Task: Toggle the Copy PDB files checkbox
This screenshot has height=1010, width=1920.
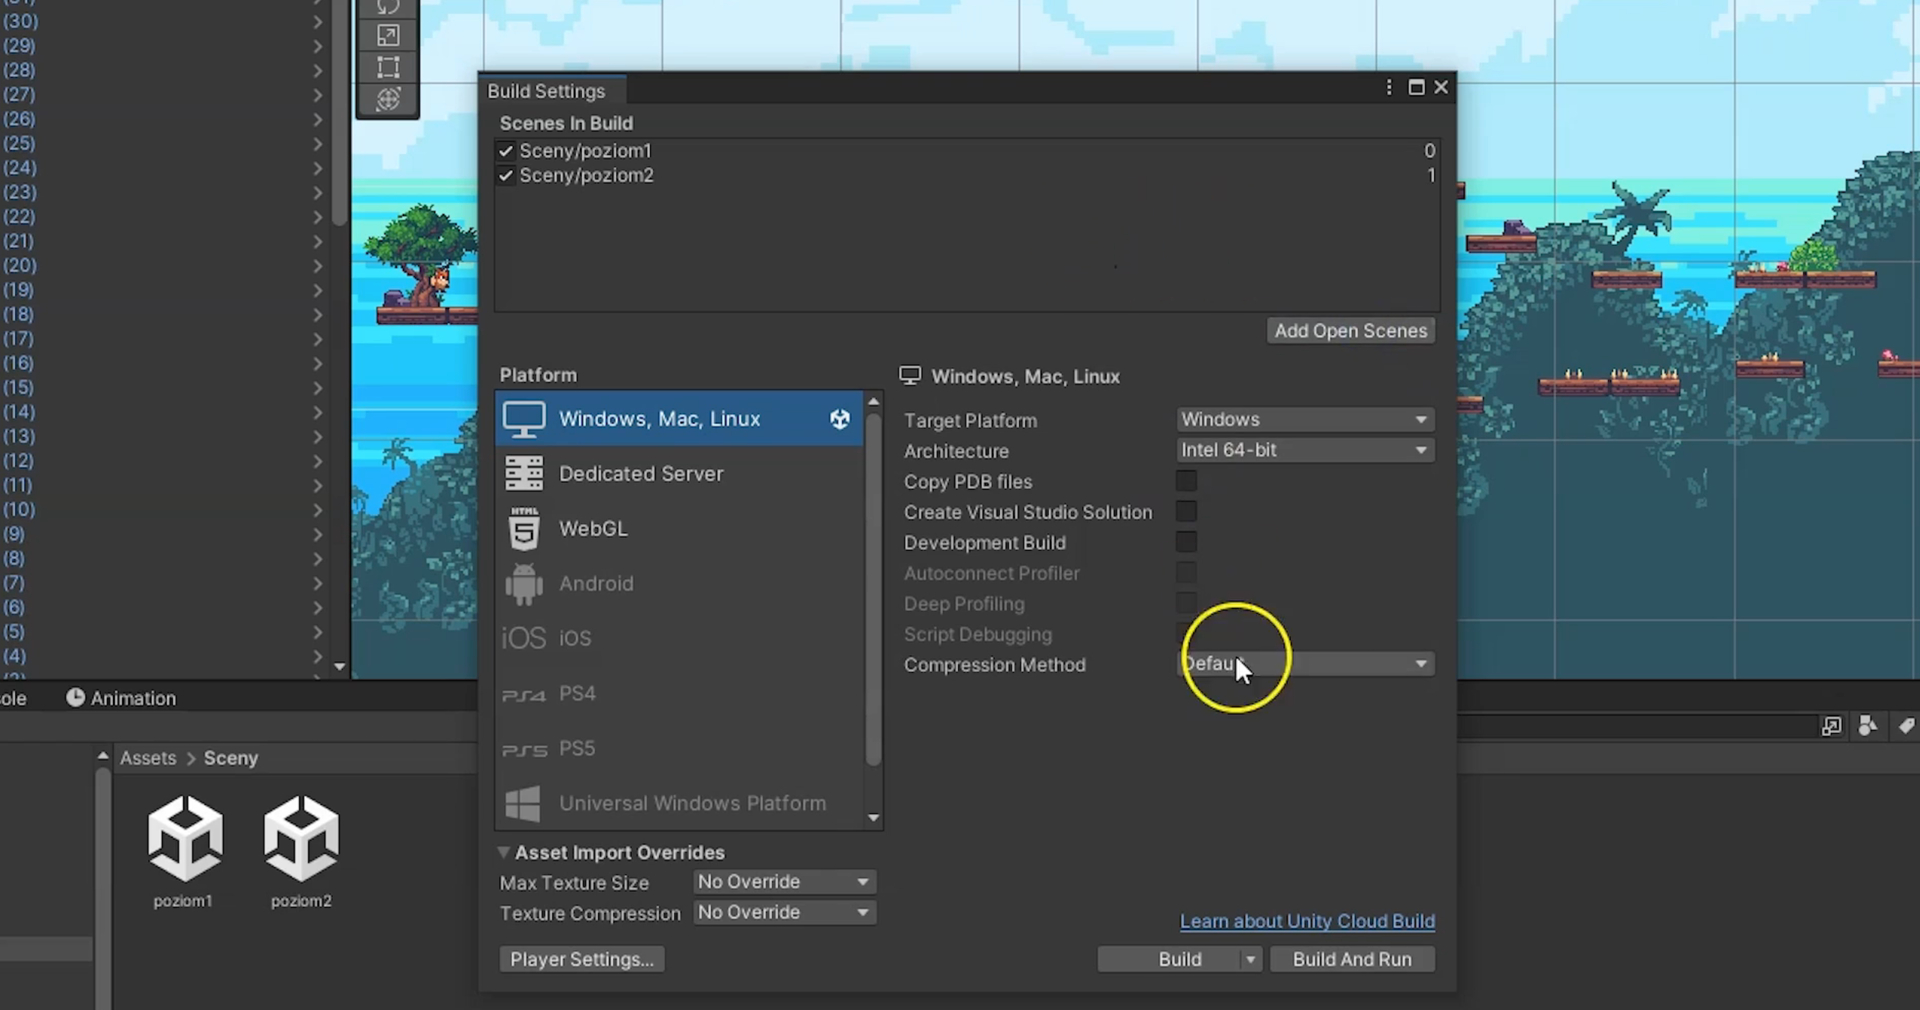Action: pos(1186,481)
